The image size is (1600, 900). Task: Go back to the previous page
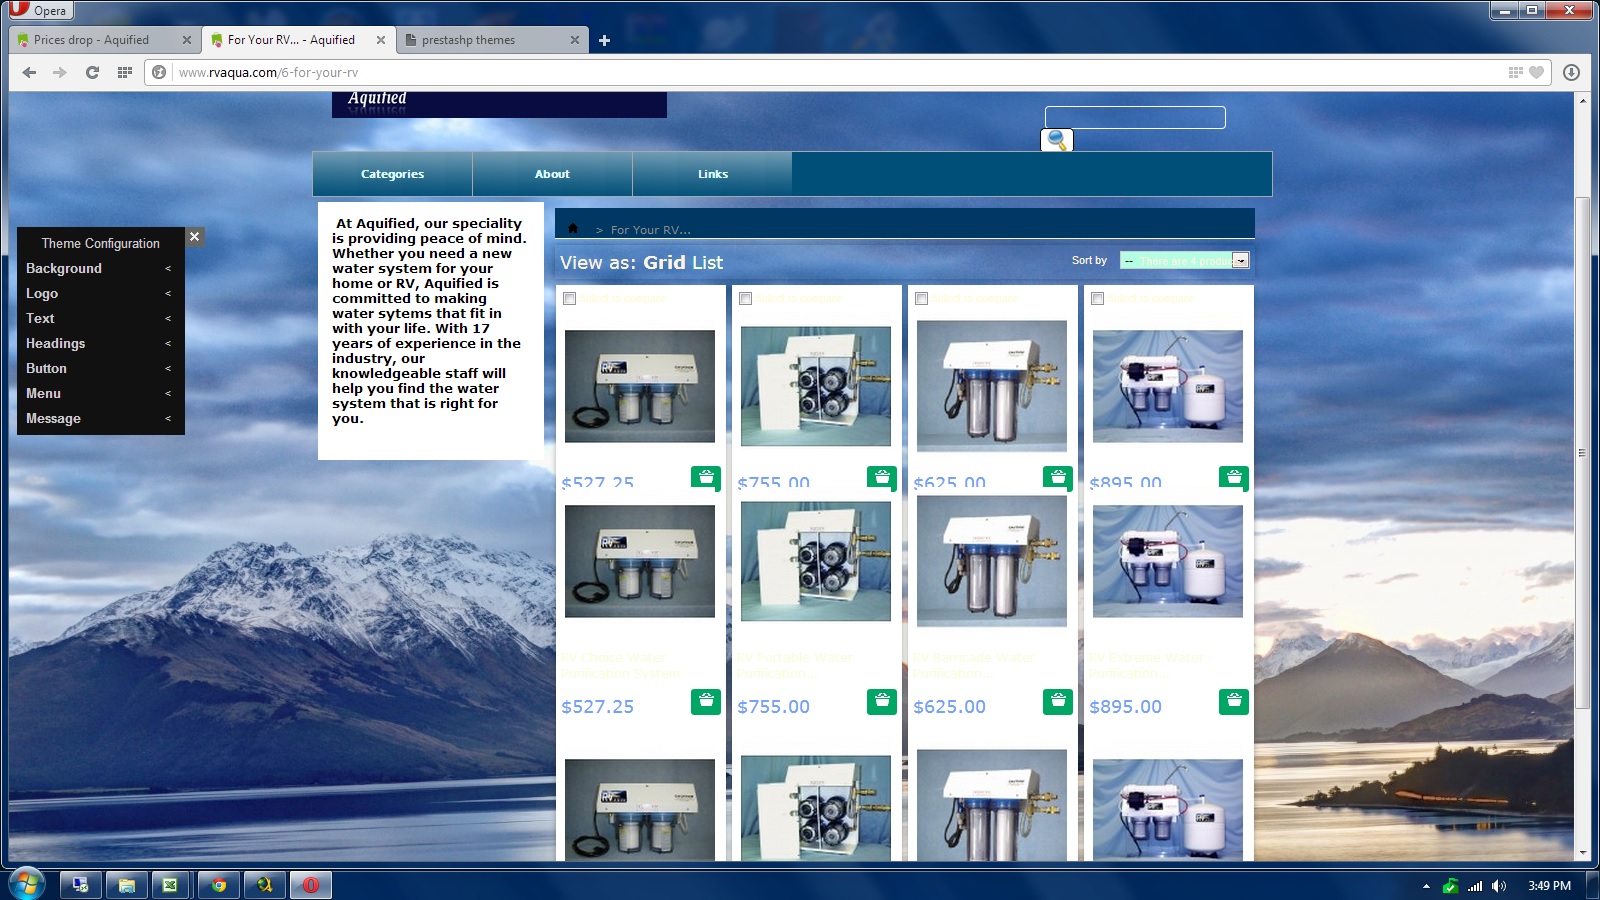click(29, 72)
